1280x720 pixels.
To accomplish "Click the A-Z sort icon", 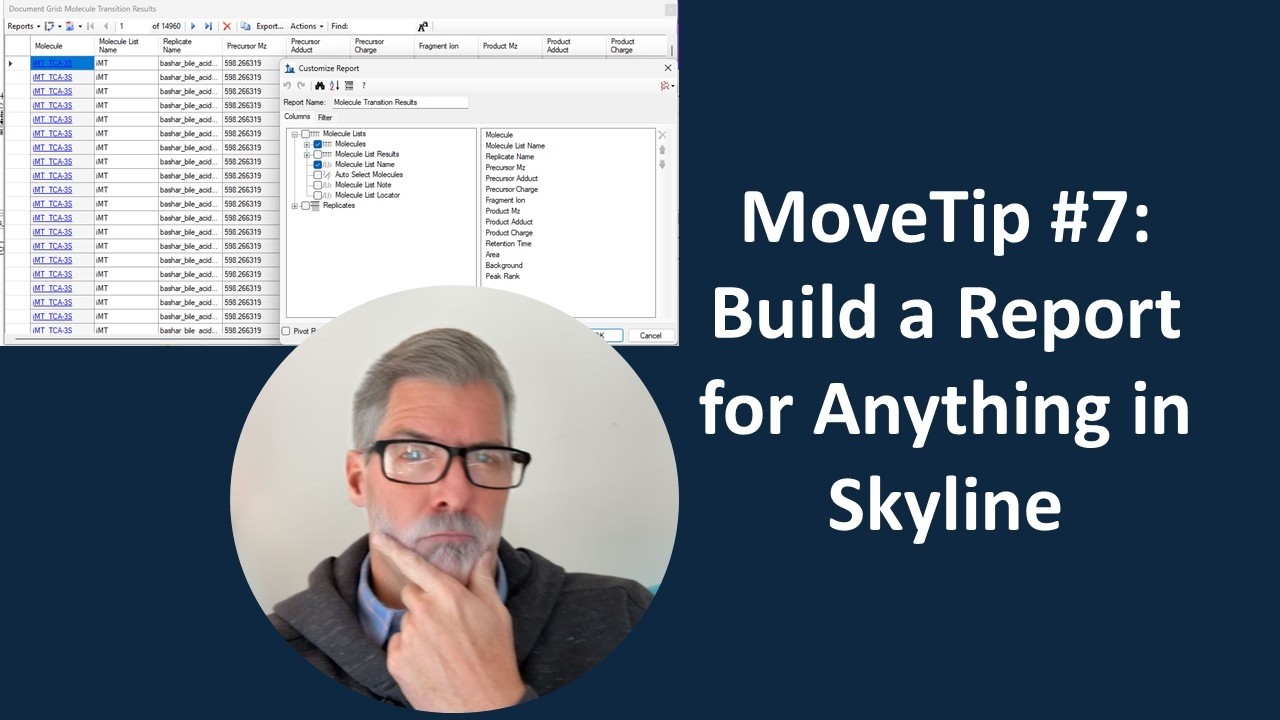I will click(x=334, y=85).
